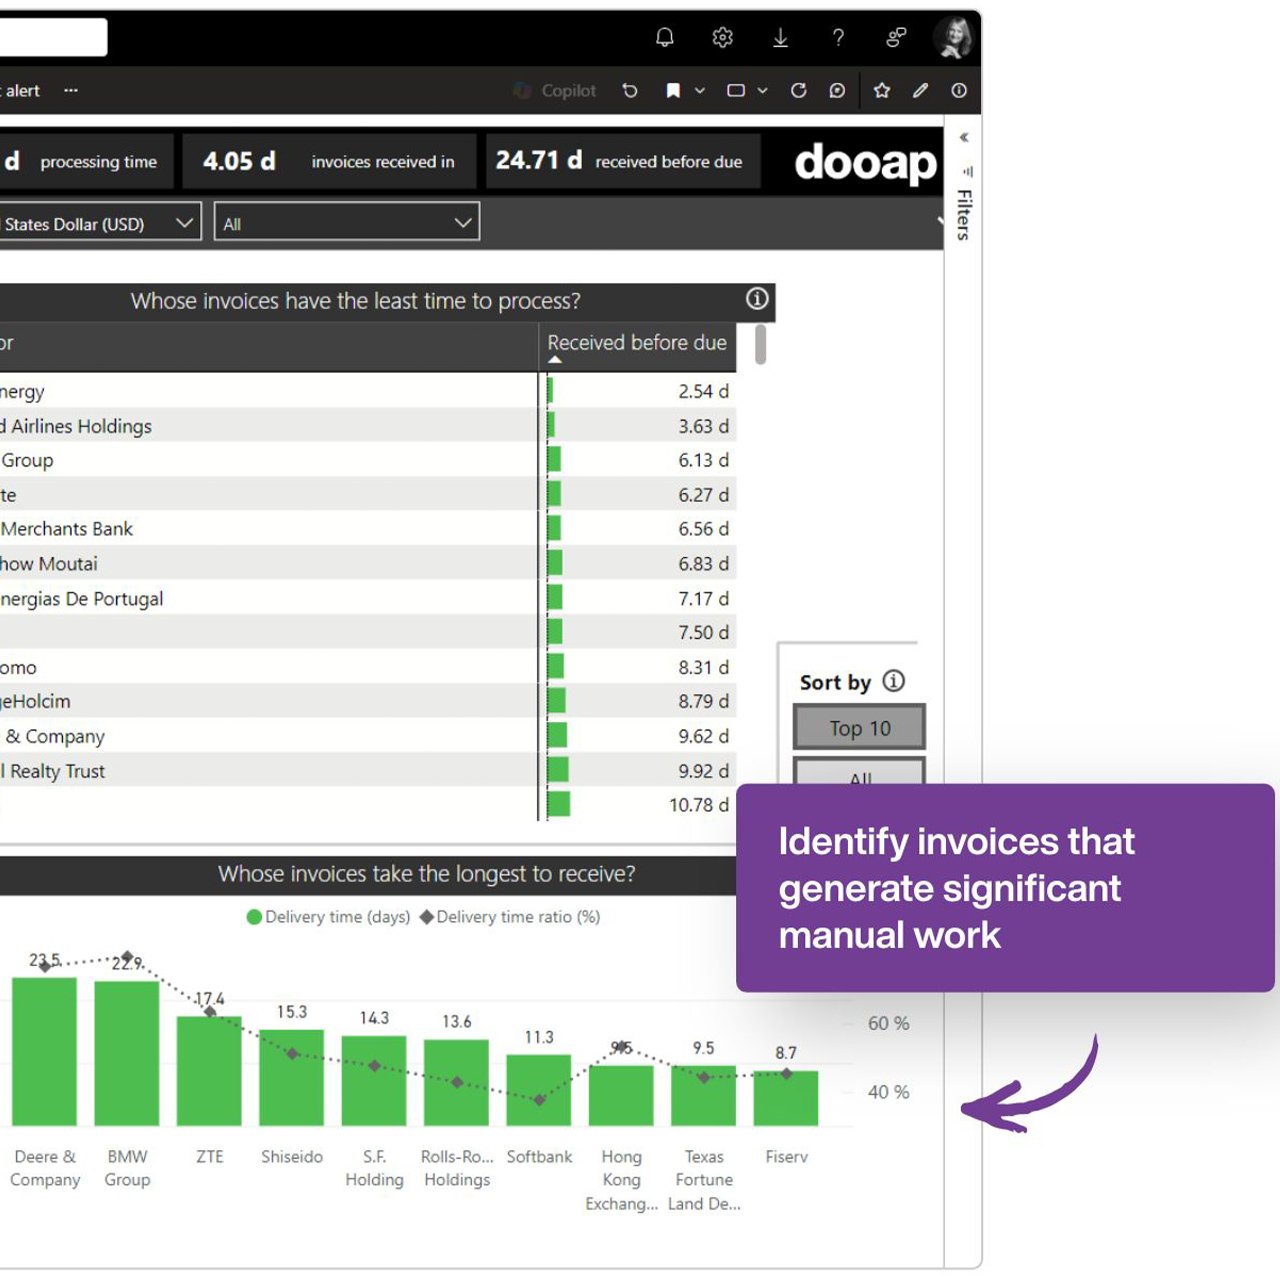Open the bookmarks dropdown chevron
The width and height of the screenshot is (1280, 1280).
point(700,91)
